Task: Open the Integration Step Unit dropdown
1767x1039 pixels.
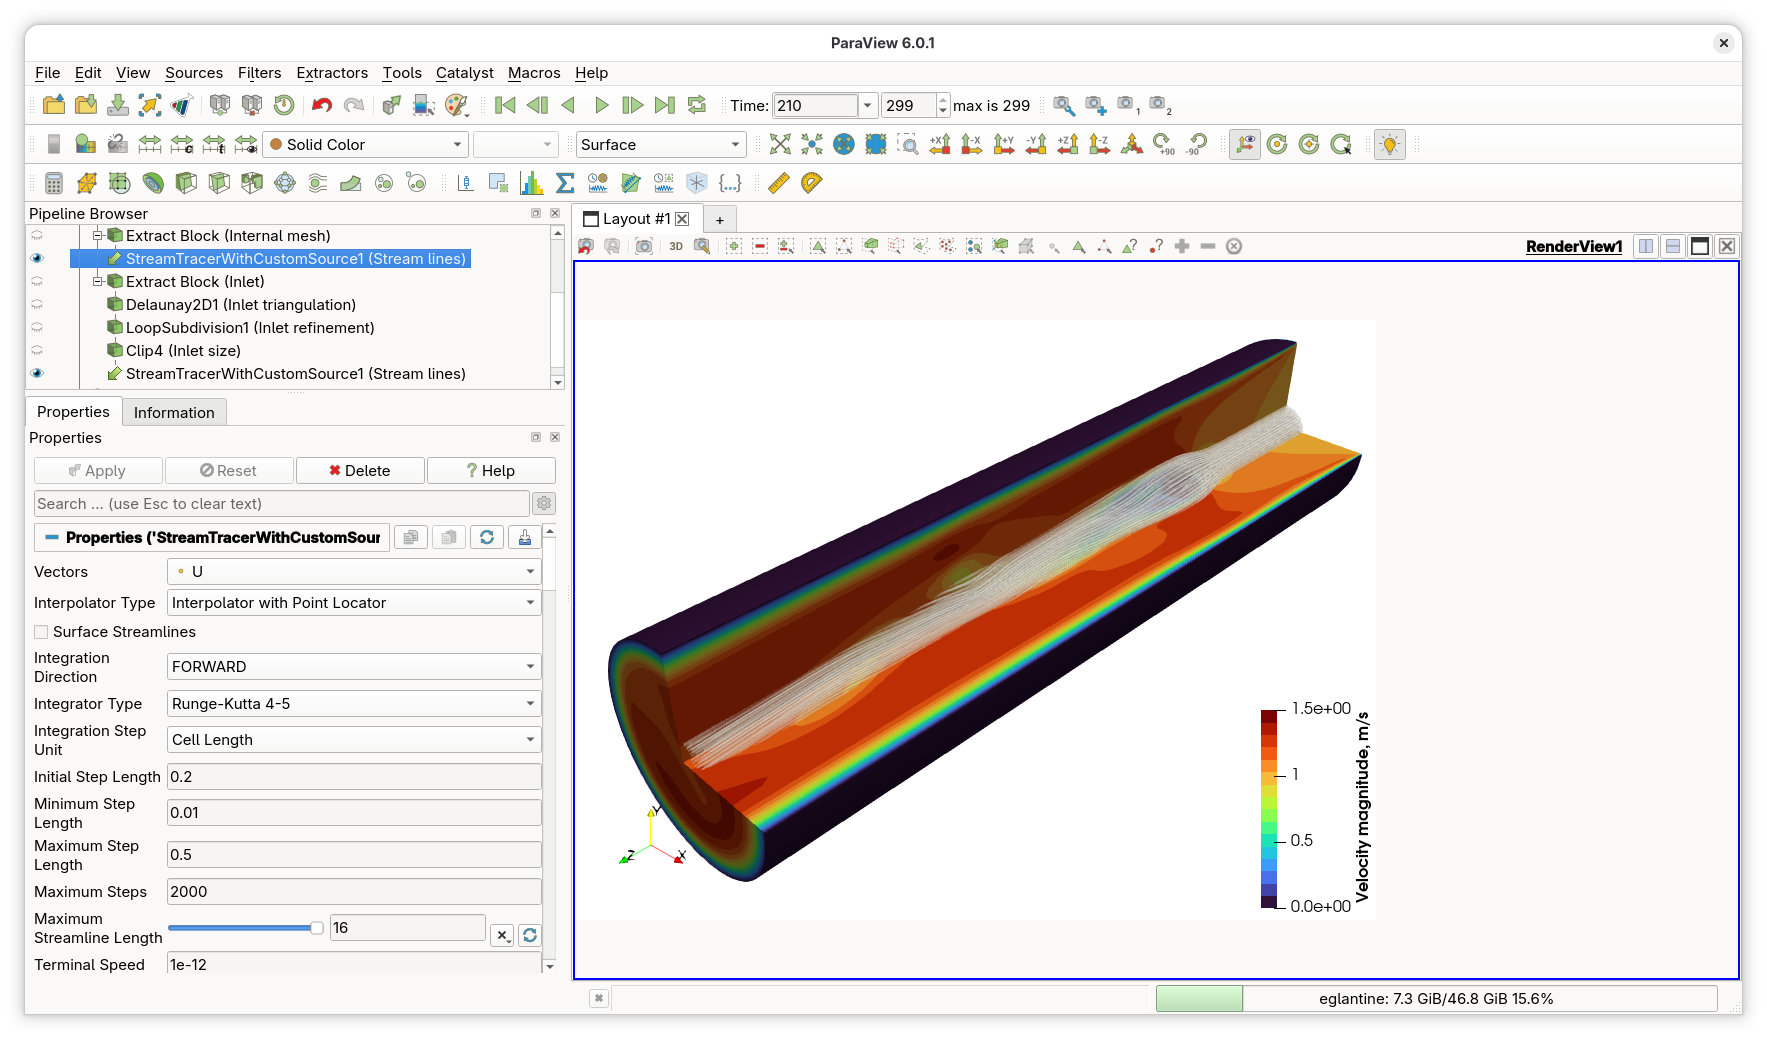Action: pos(354,740)
